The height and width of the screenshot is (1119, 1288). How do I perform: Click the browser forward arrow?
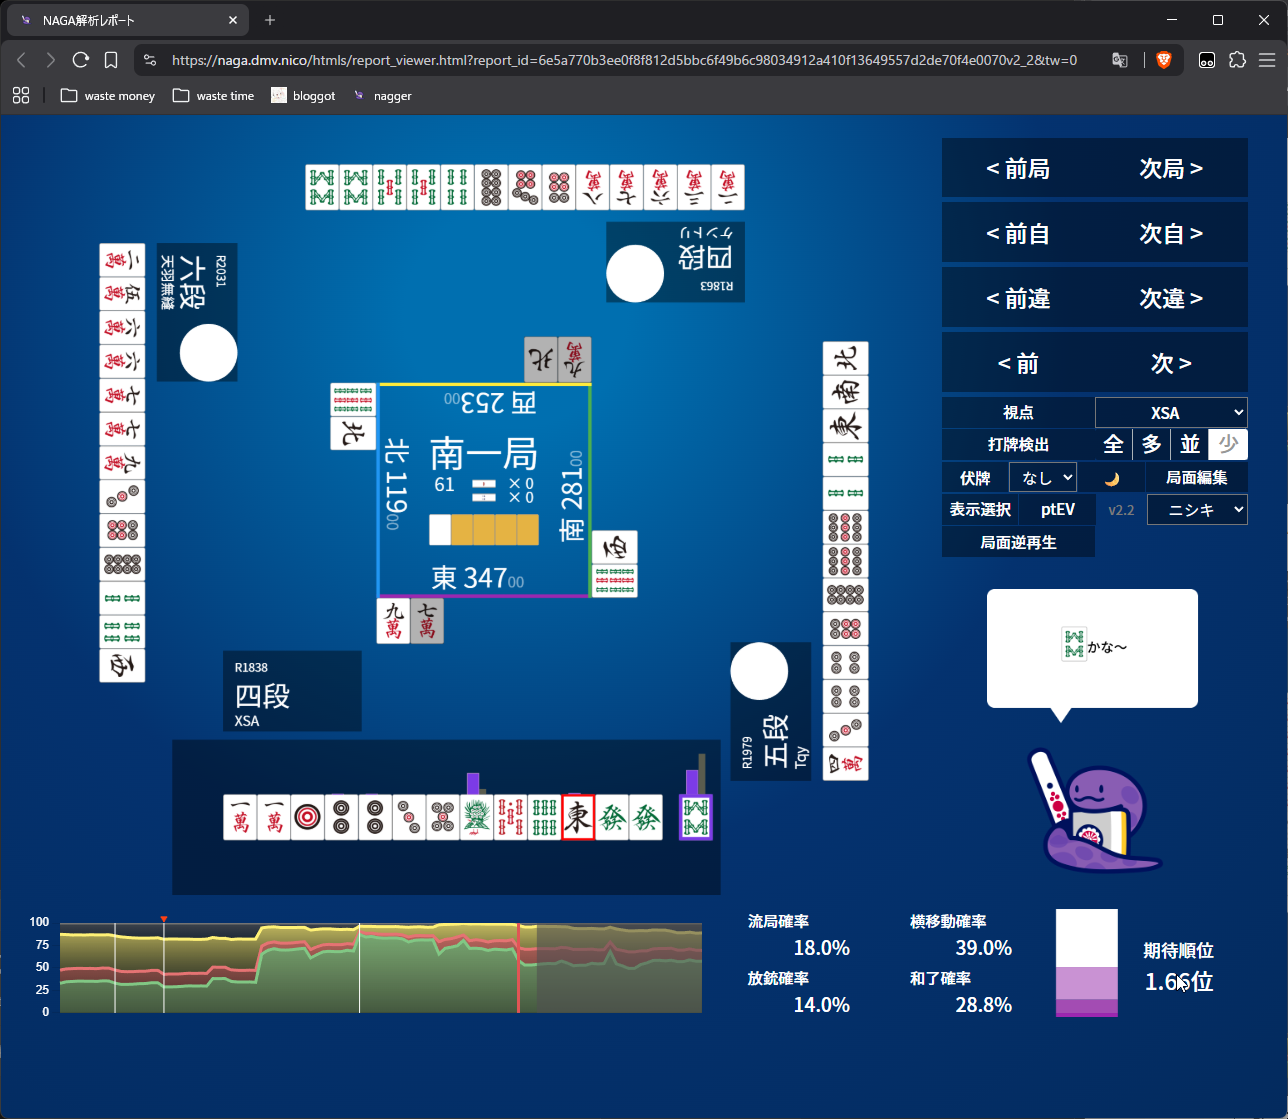51,60
